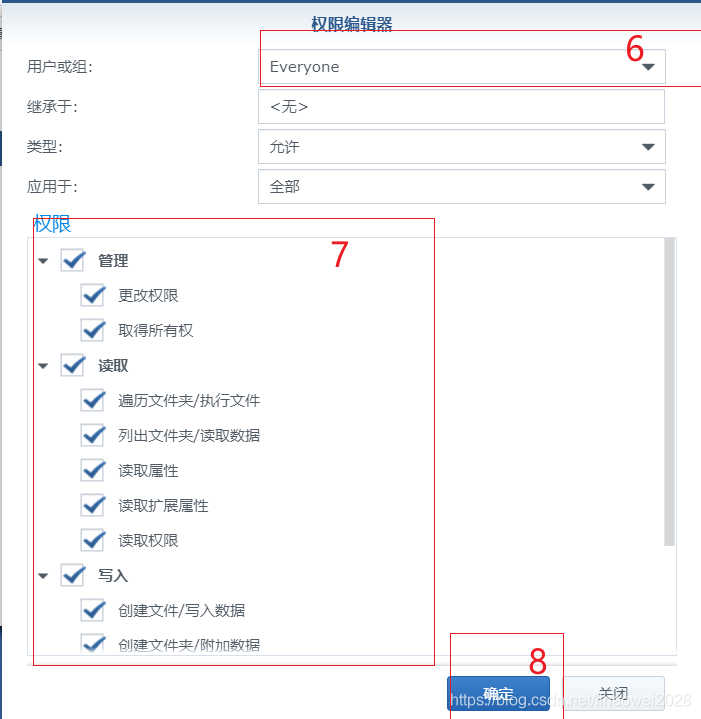Uncheck the 更改权限 checkbox
Viewport: 701px width, 719px height.
coord(93,295)
